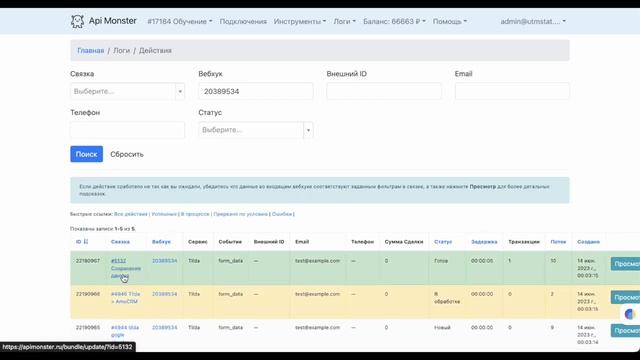
Task: Click the blue Поиск button
Action: [x=87, y=154]
